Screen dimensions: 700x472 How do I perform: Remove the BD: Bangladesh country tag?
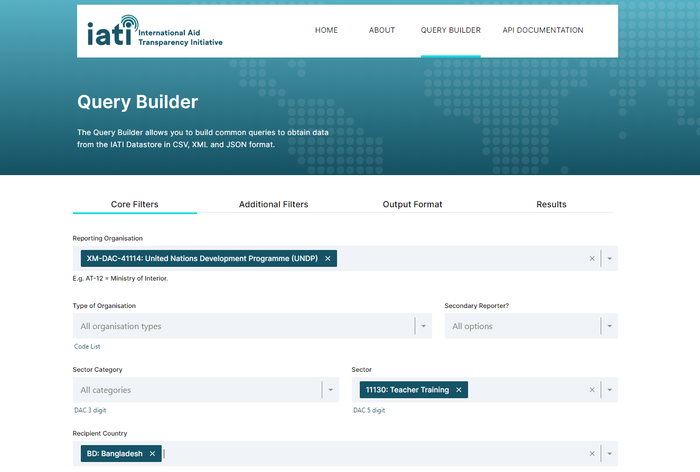point(152,454)
